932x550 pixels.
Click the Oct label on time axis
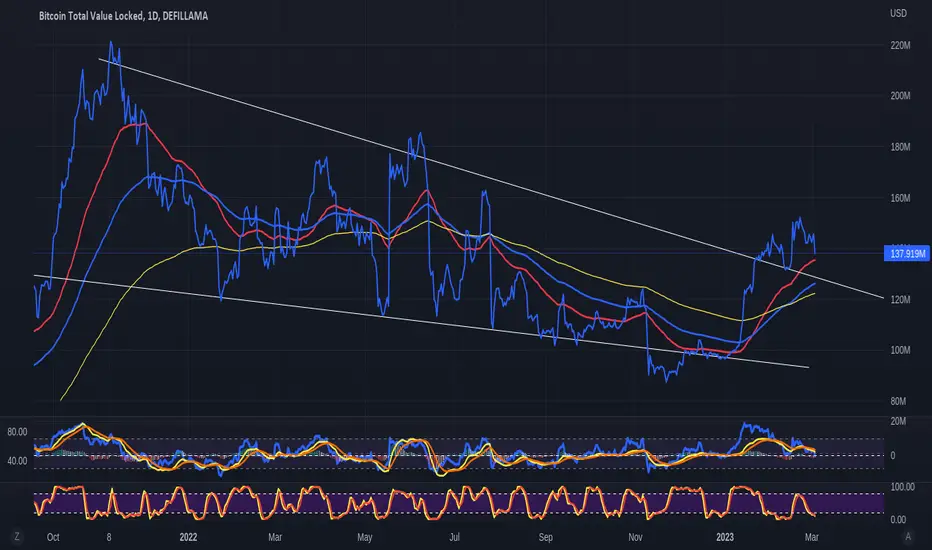53,537
